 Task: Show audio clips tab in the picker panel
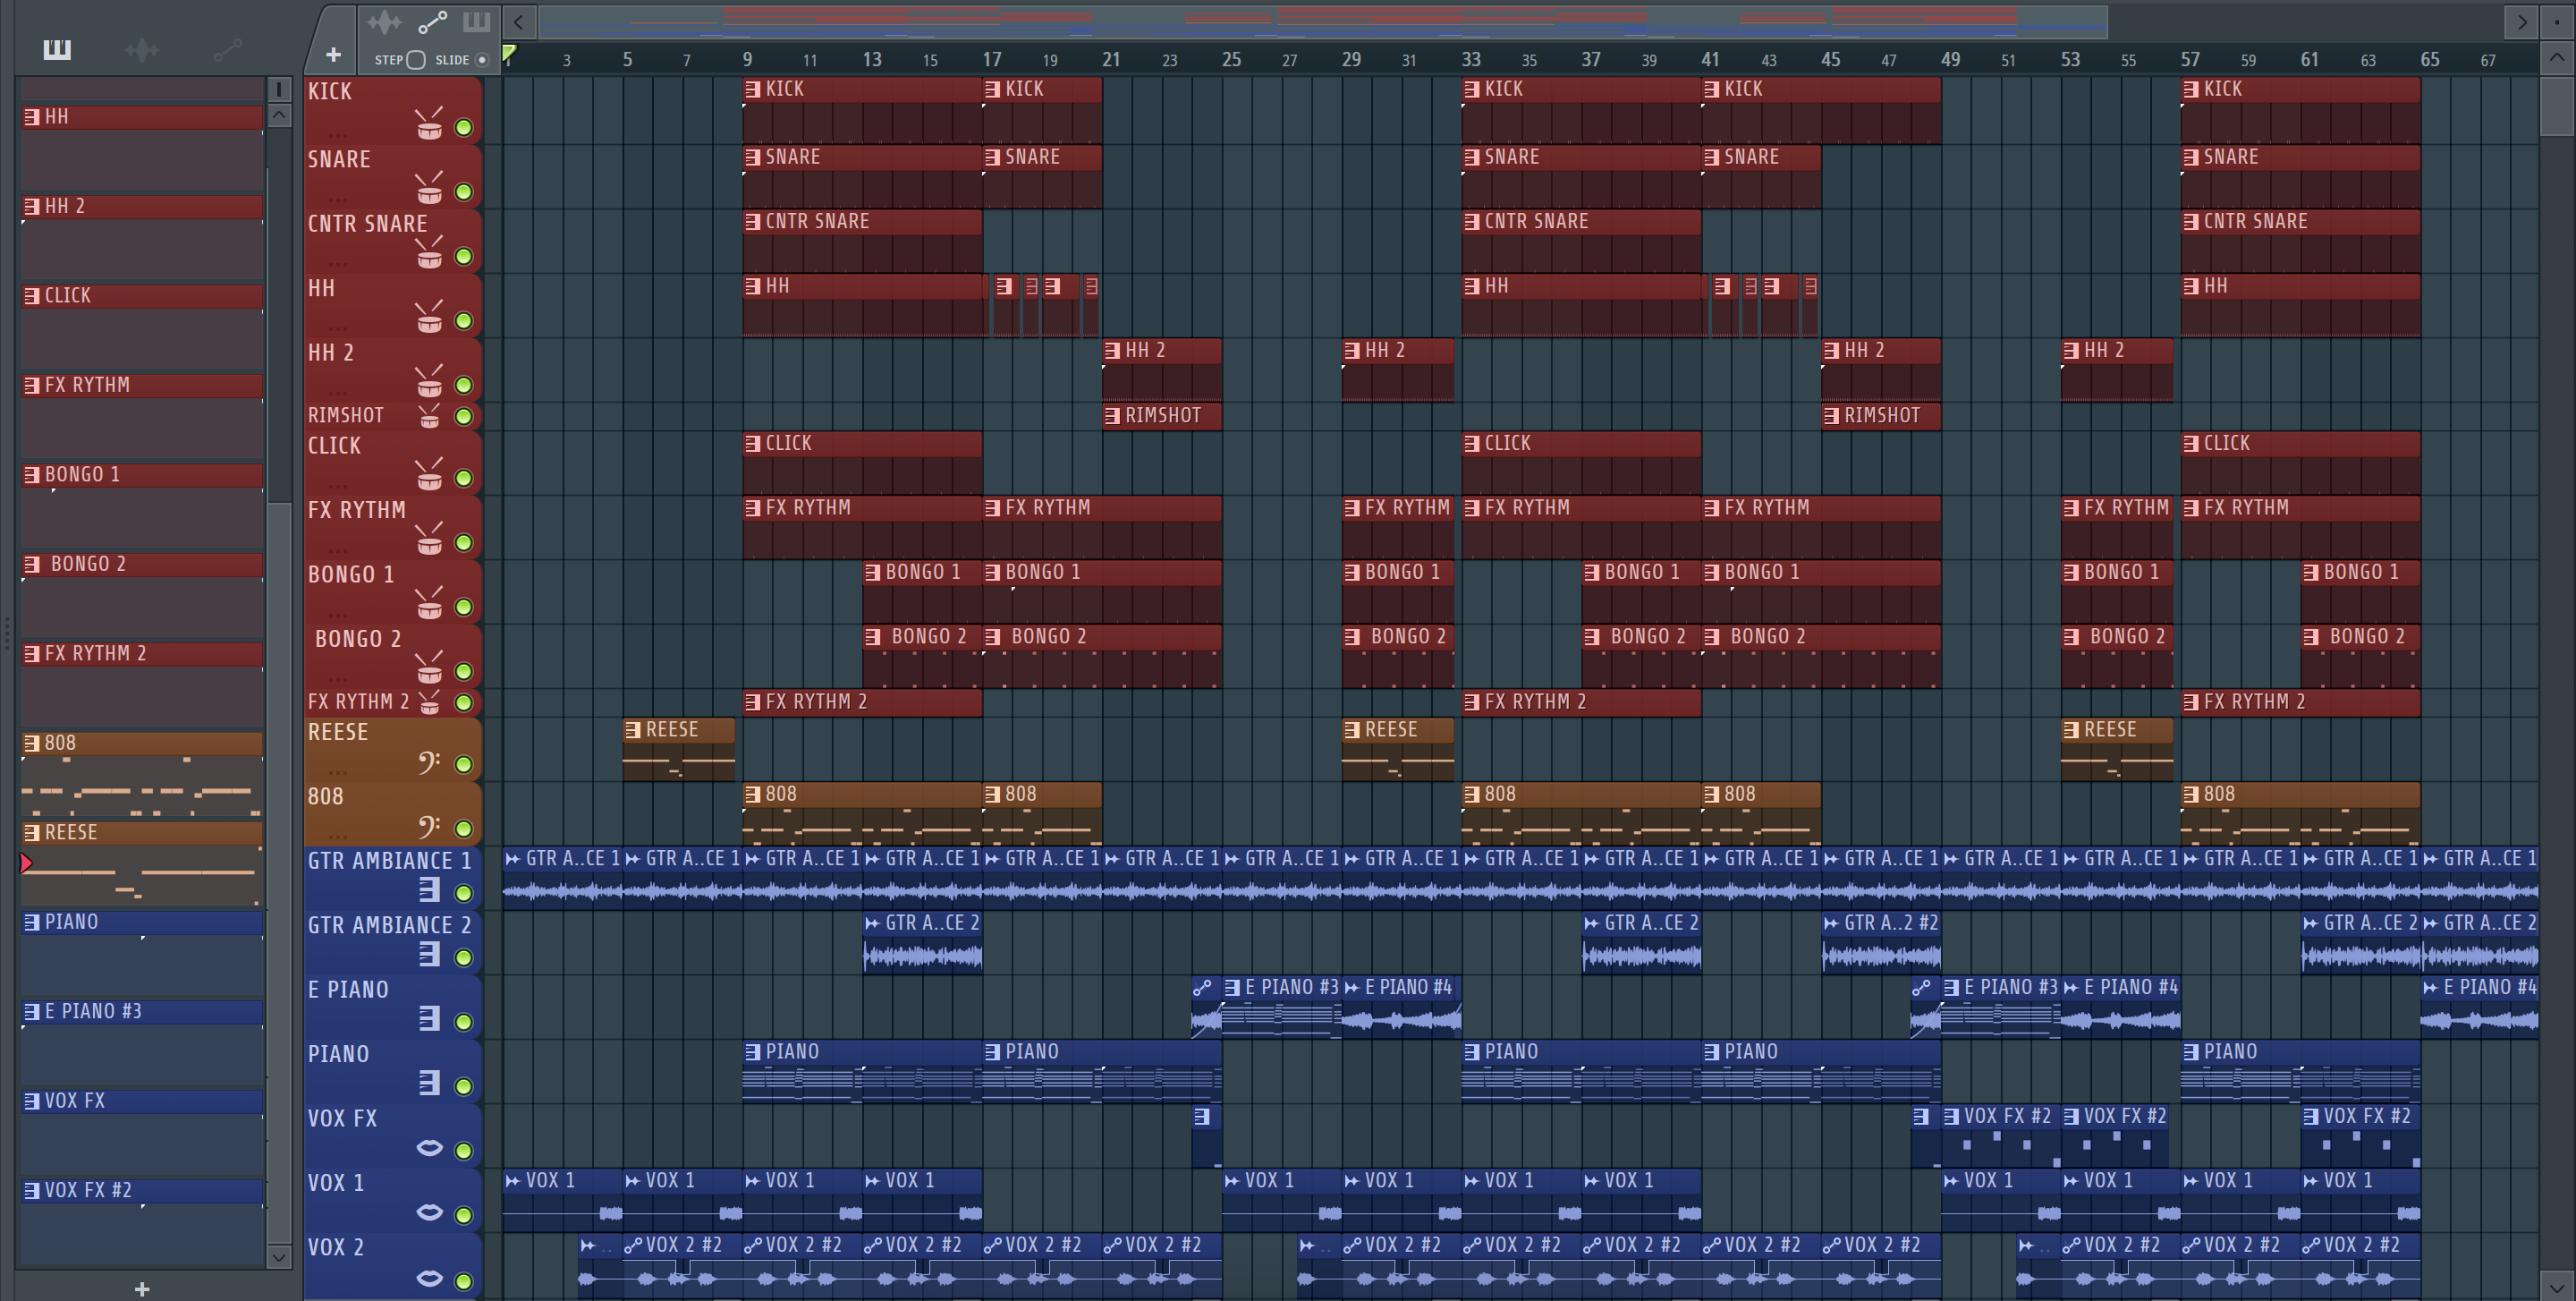(142, 49)
